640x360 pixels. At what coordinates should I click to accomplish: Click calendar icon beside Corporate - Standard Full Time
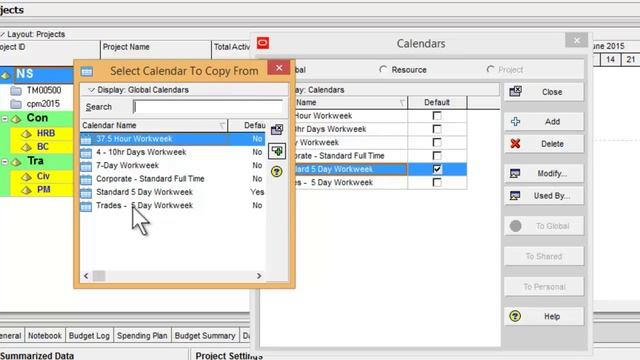point(86,179)
